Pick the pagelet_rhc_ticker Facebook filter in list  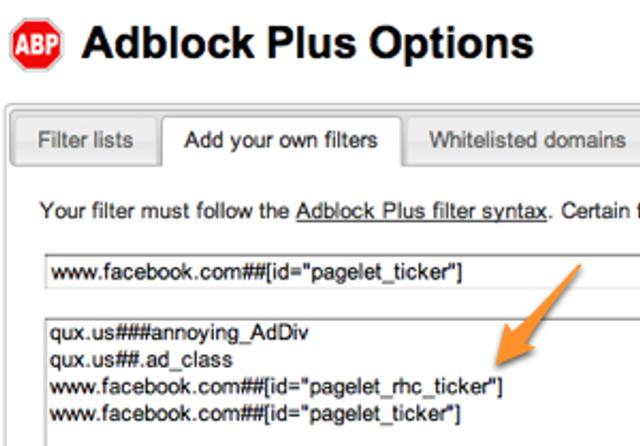(277, 386)
